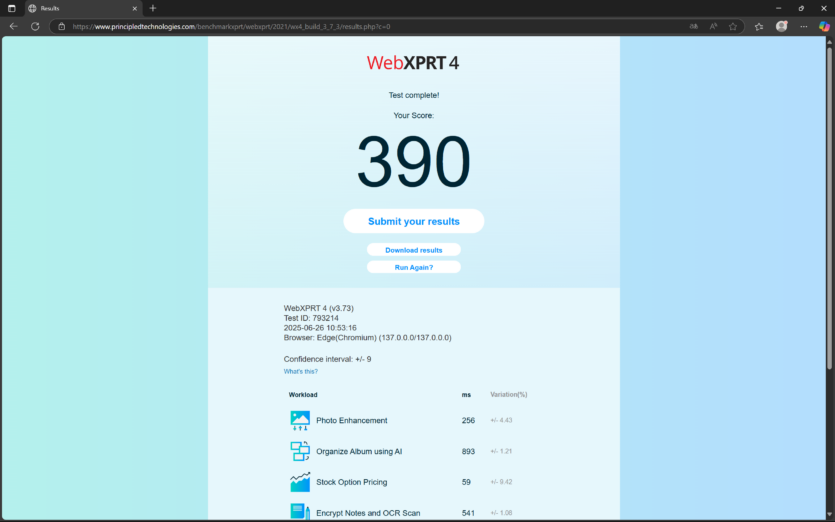This screenshot has height=522, width=835.
Task: Click the scrollbar down arrow
Action: tap(829, 515)
